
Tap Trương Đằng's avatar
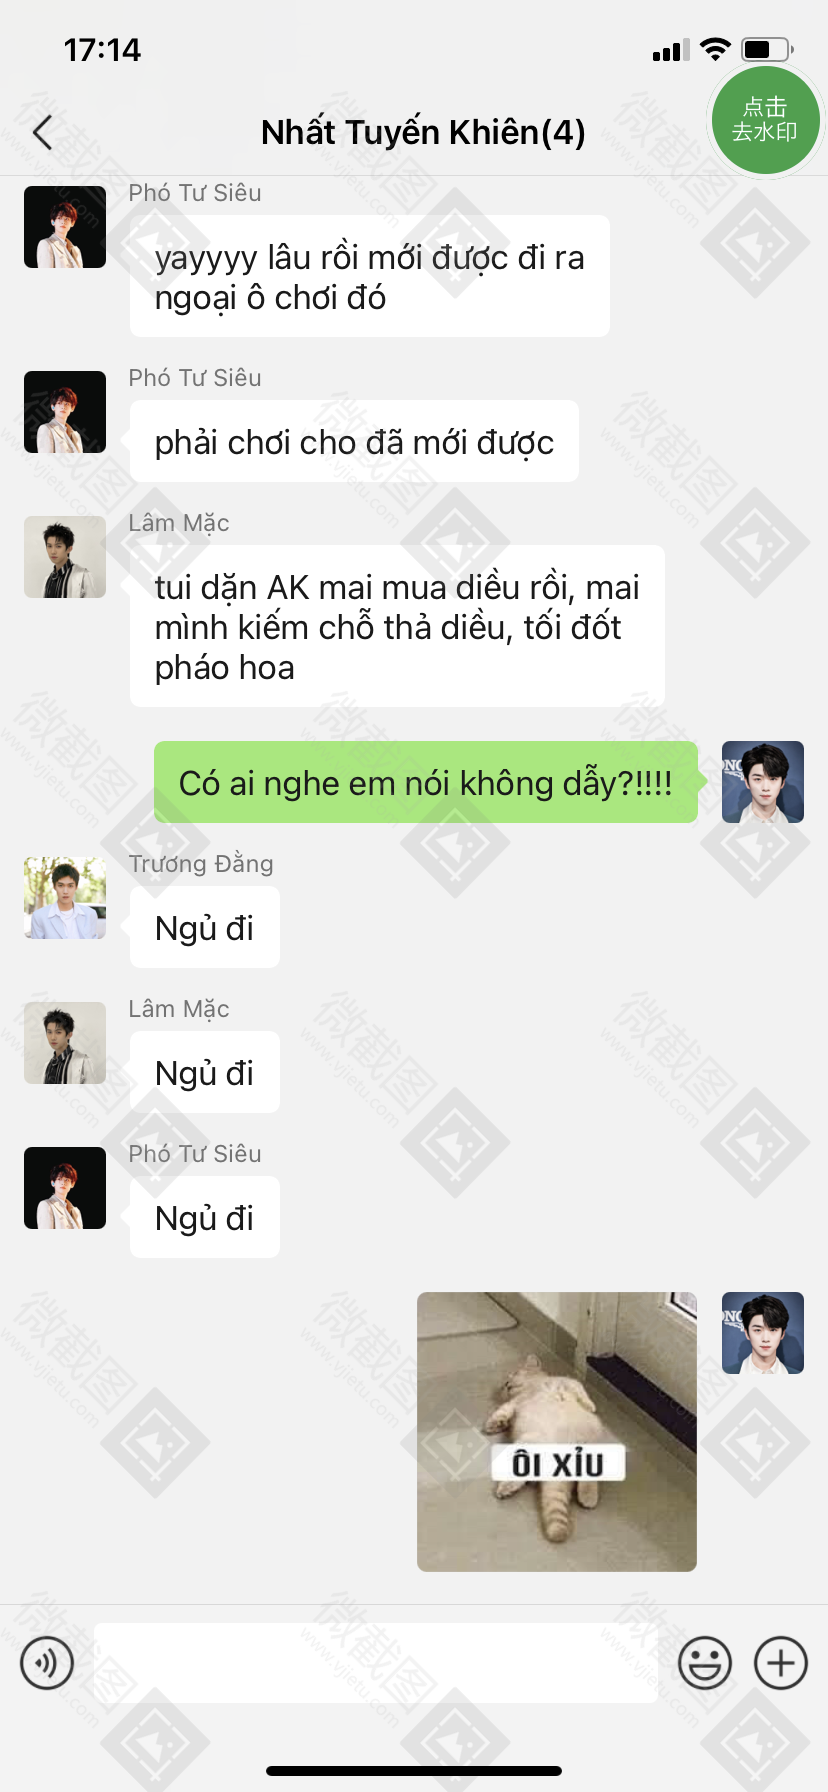click(x=65, y=898)
